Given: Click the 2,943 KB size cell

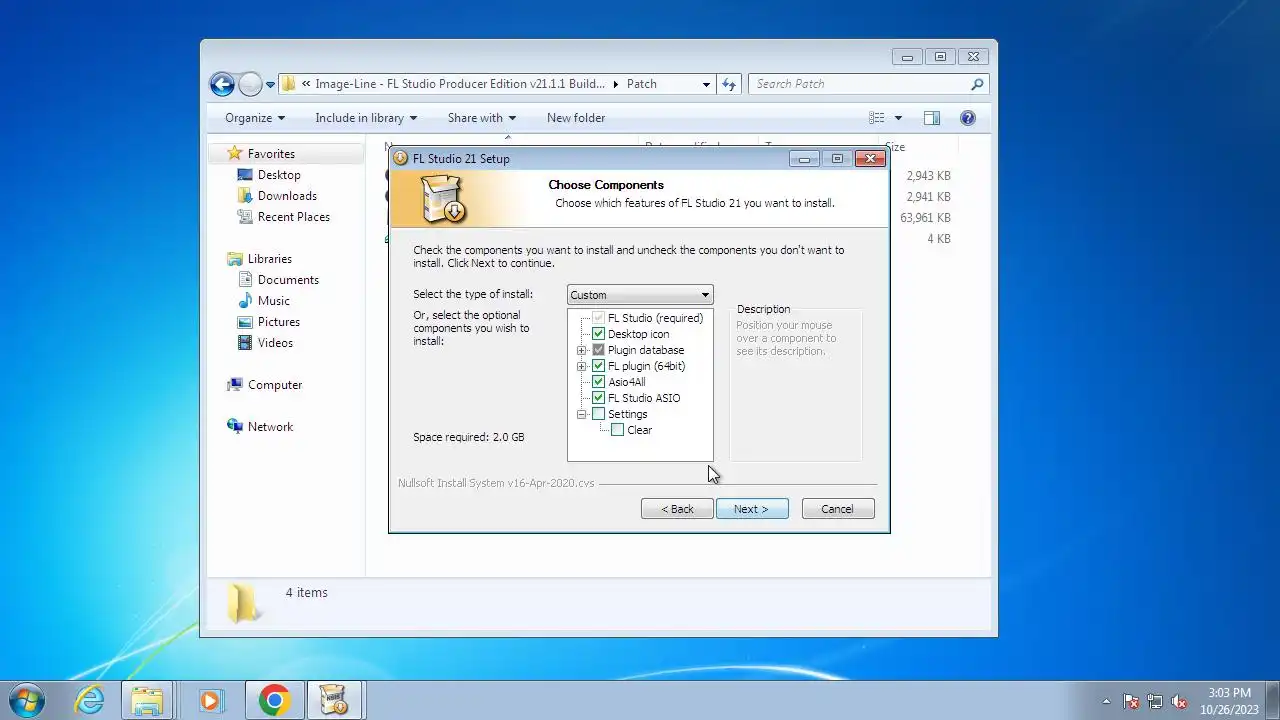Looking at the screenshot, I should click(x=928, y=176).
